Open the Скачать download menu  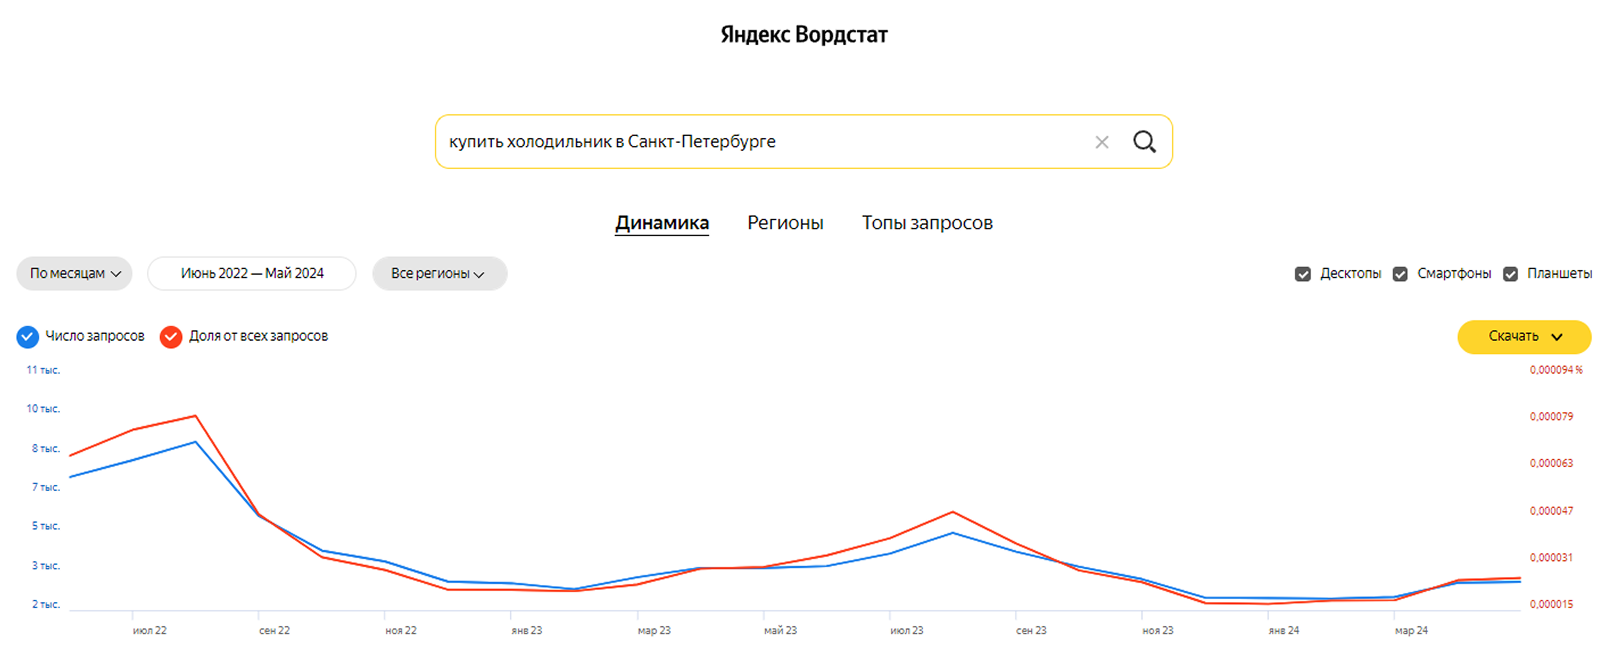[x=1524, y=337]
